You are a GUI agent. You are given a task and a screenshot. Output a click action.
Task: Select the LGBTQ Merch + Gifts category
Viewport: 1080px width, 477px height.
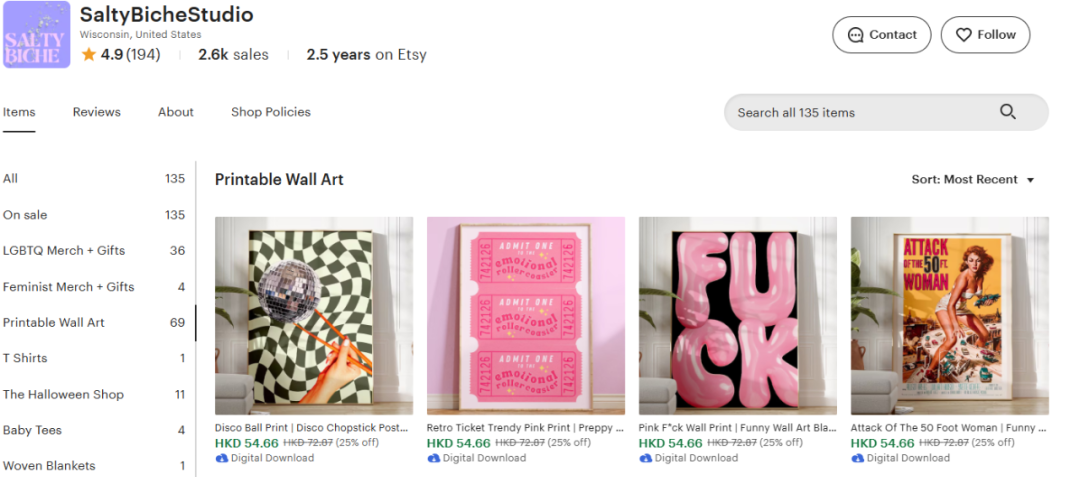[64, 251]
